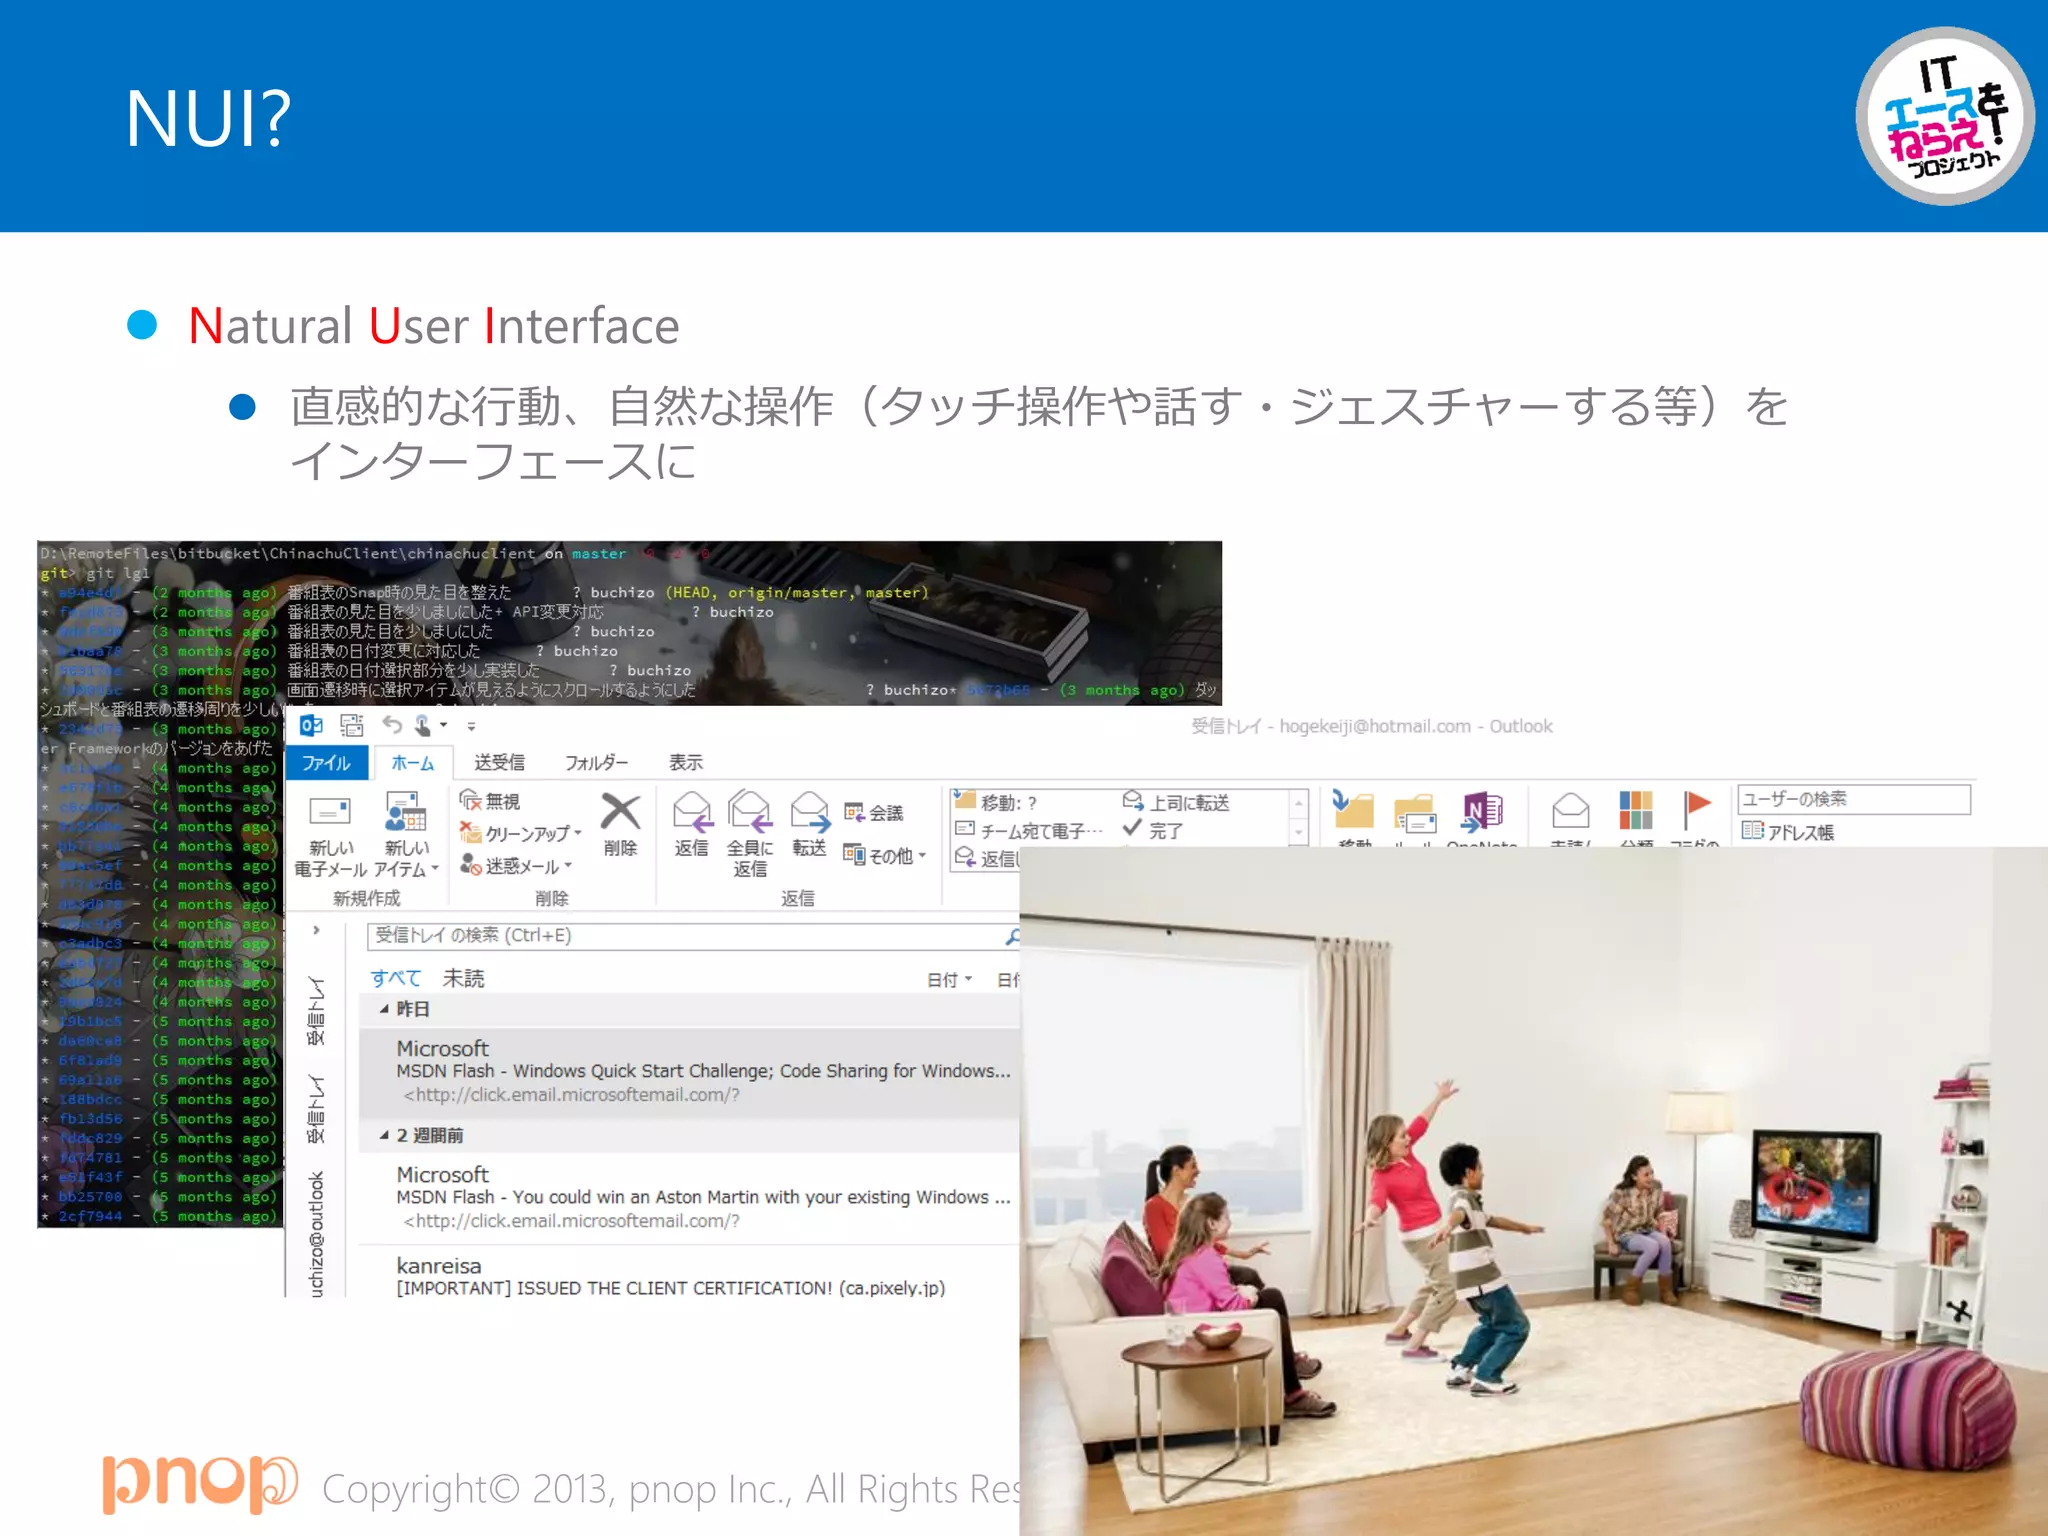Click the OneNote icon in ribbon
This screenshot has height=1536, width=2048.
pyautogui.click(x=1482, y=810)
